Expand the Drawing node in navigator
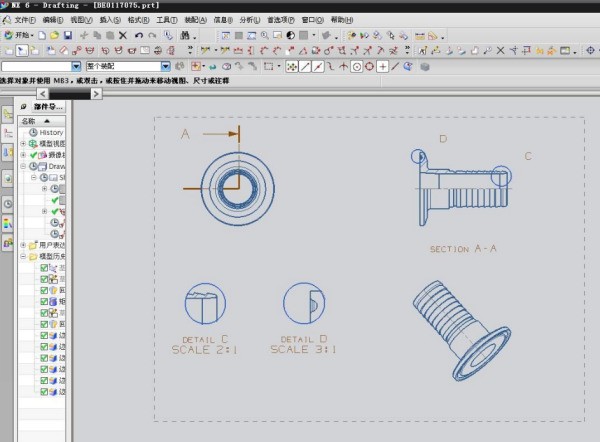The image size is (600, 442). point(24,166)
